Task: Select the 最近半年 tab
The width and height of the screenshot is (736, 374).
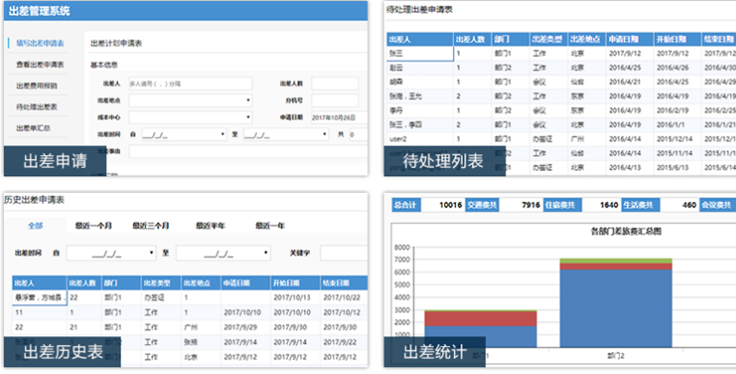Action: (211, 226)
